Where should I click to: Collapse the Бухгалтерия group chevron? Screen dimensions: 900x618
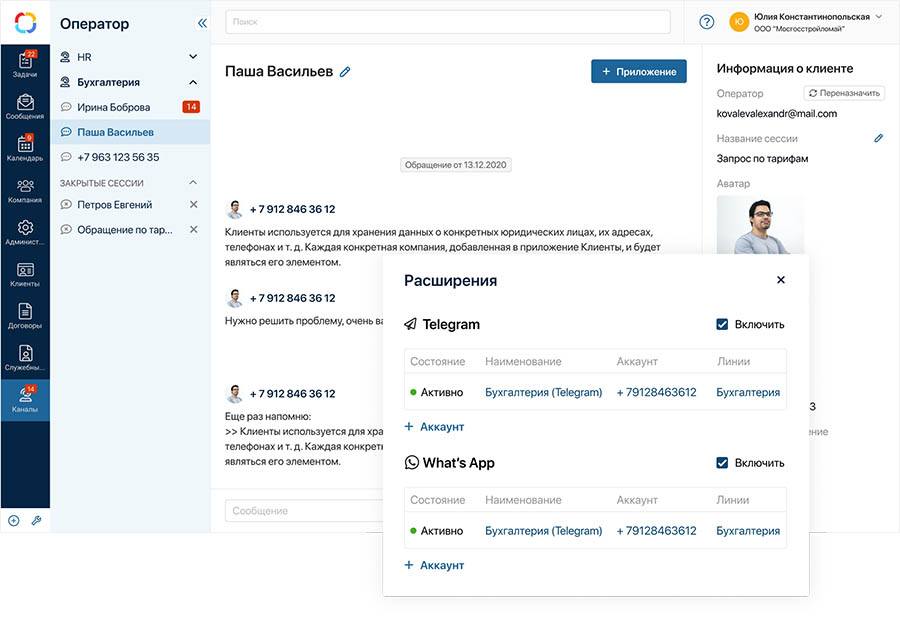click(193, 82)
